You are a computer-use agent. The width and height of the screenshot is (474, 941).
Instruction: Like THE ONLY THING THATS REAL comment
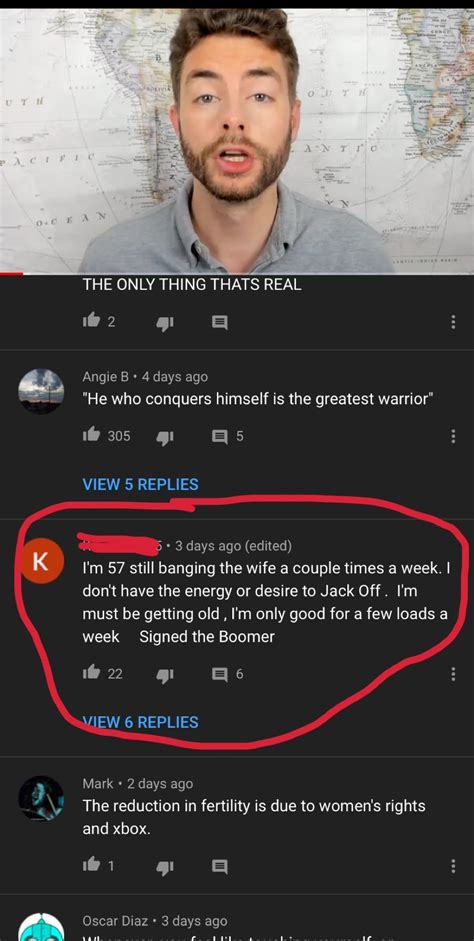pos(91,322)
